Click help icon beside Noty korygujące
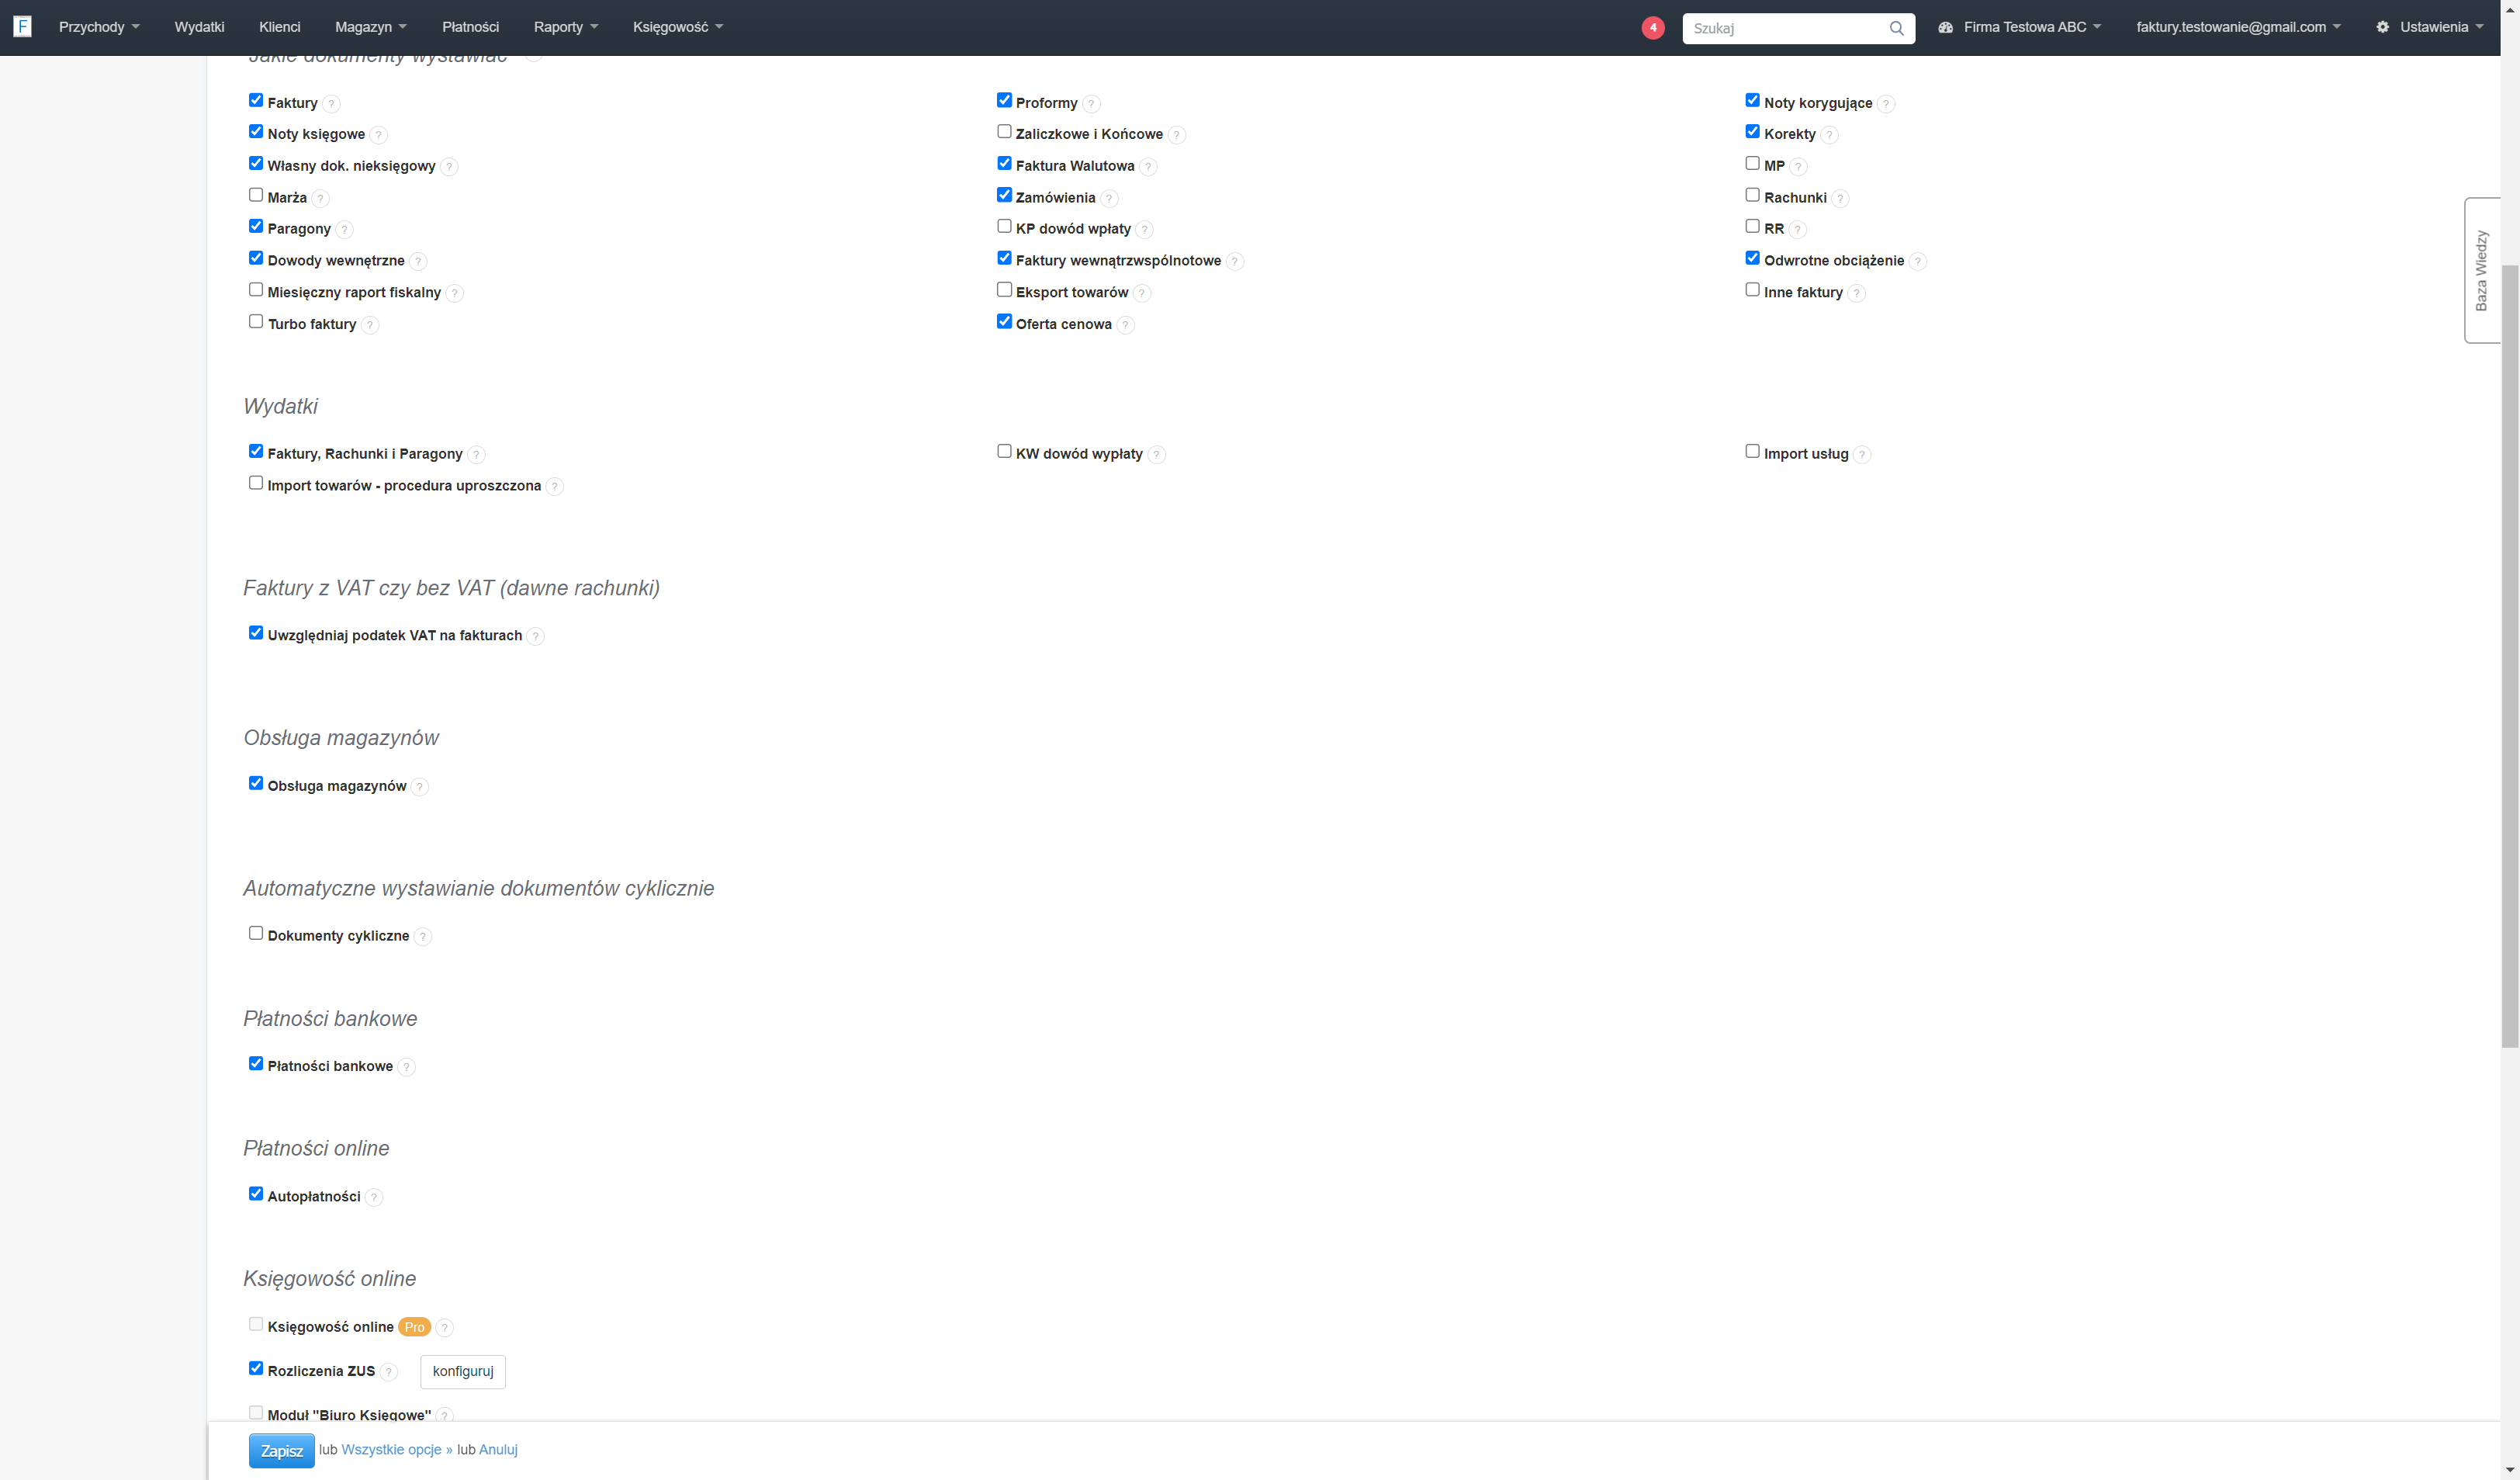Viewport: 2520px width, 1480px height. (1886, 104)
